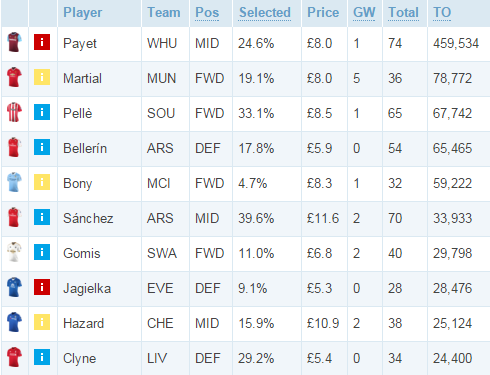Select the Hazard player row name

pyautogui.click(x=84, y=323)
